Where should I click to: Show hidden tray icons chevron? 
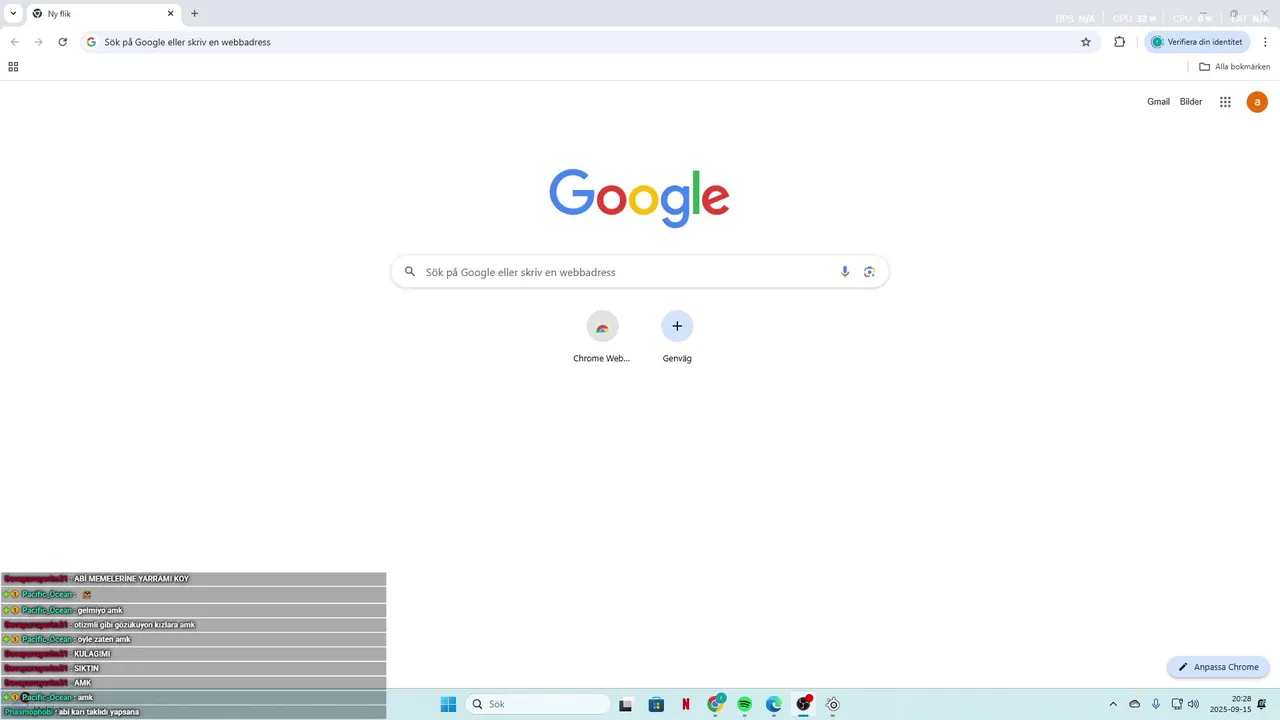1113,704
